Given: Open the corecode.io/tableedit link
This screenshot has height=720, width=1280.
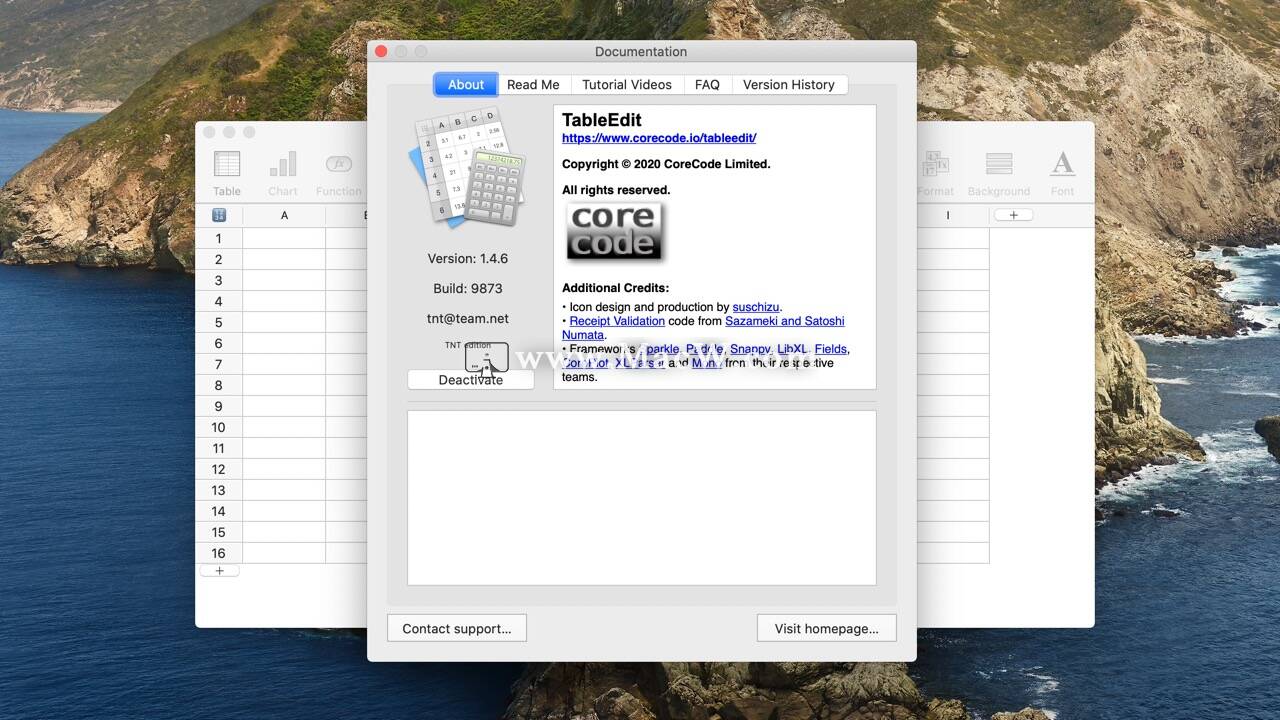Looking at the screenshot, I should [659, 138].
